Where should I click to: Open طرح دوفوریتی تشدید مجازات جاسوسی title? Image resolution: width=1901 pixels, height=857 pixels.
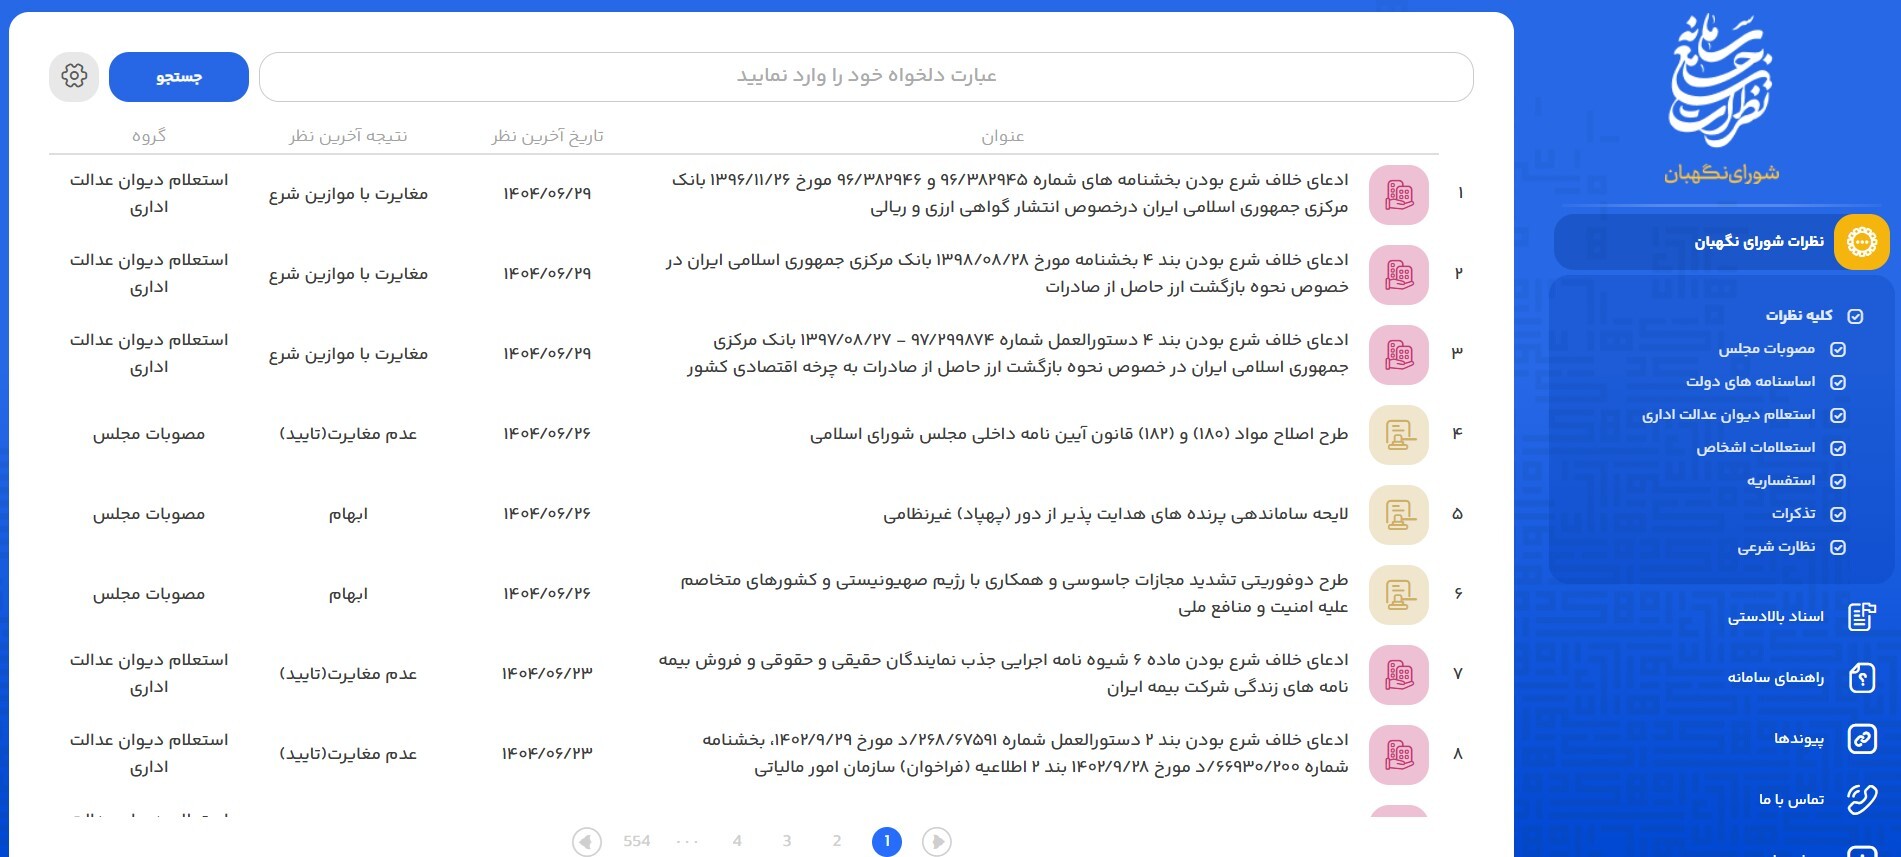[1014, 594]
